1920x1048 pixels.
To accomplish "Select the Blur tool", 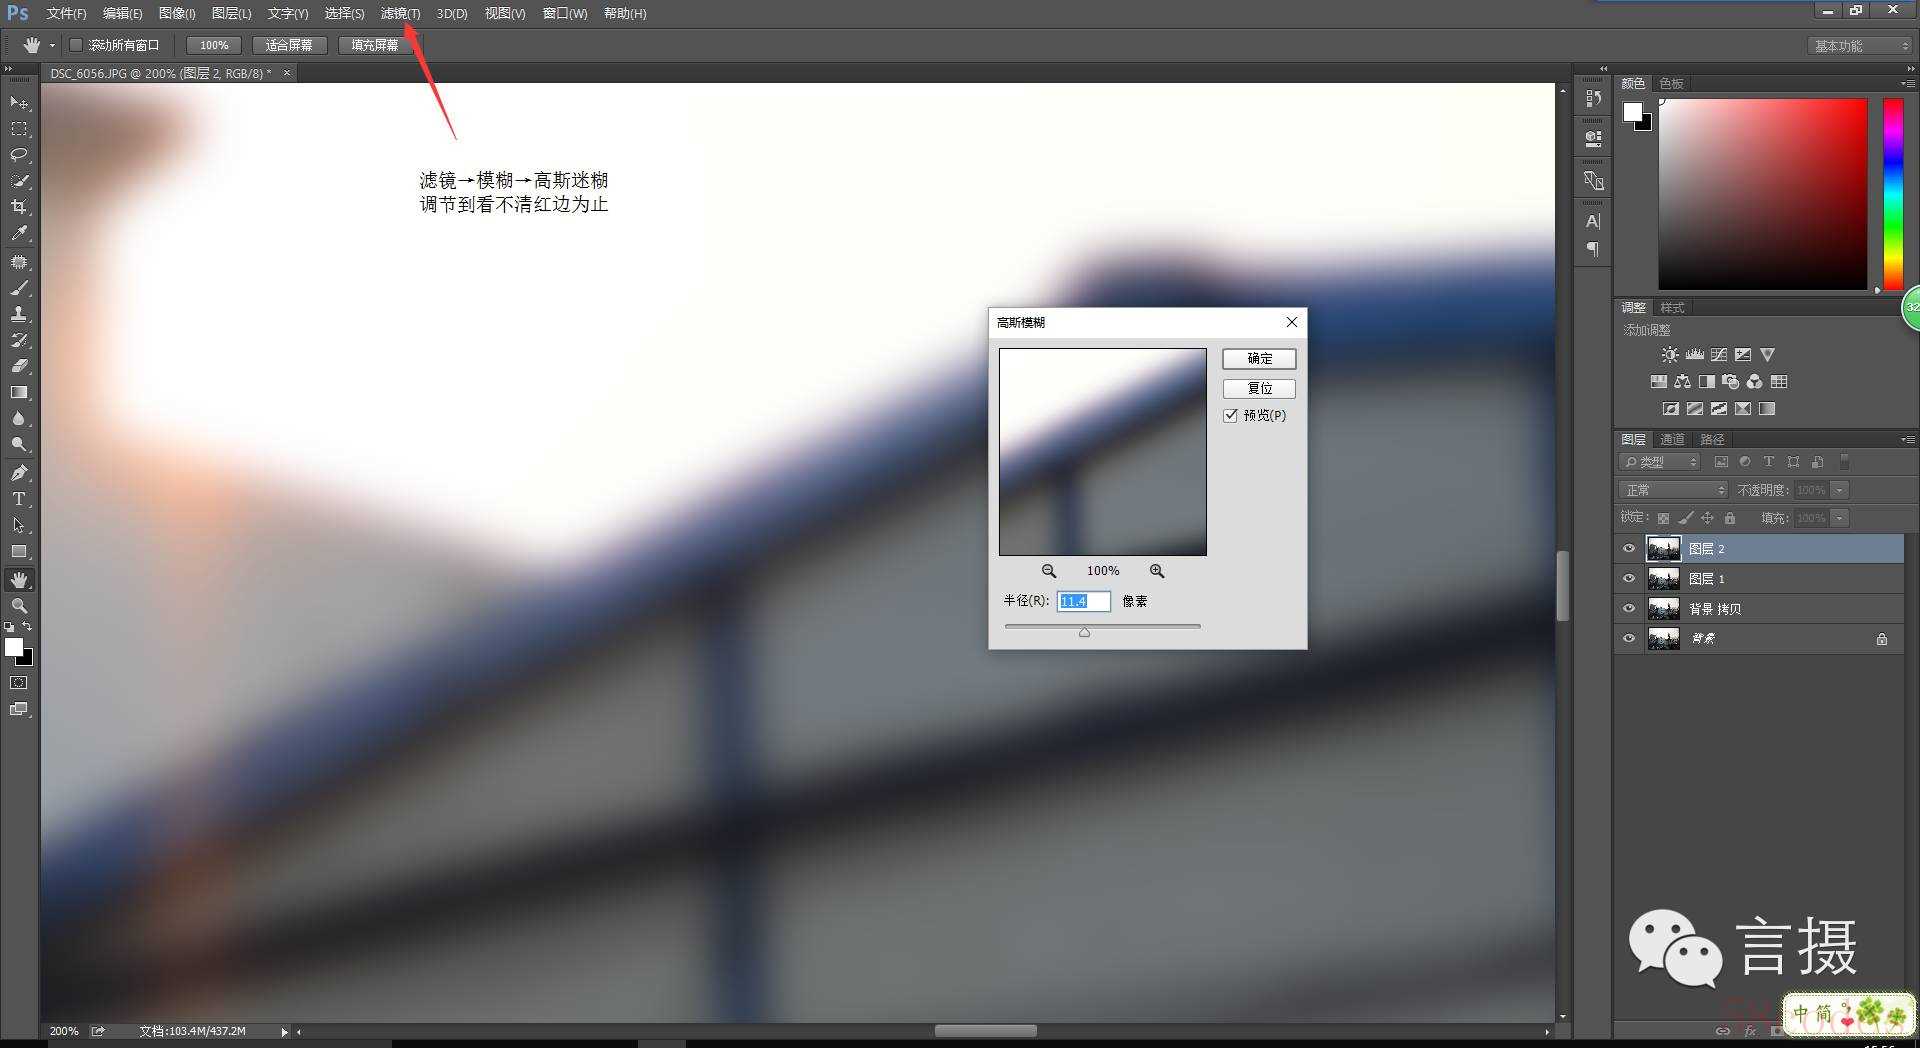I will 19,418.
